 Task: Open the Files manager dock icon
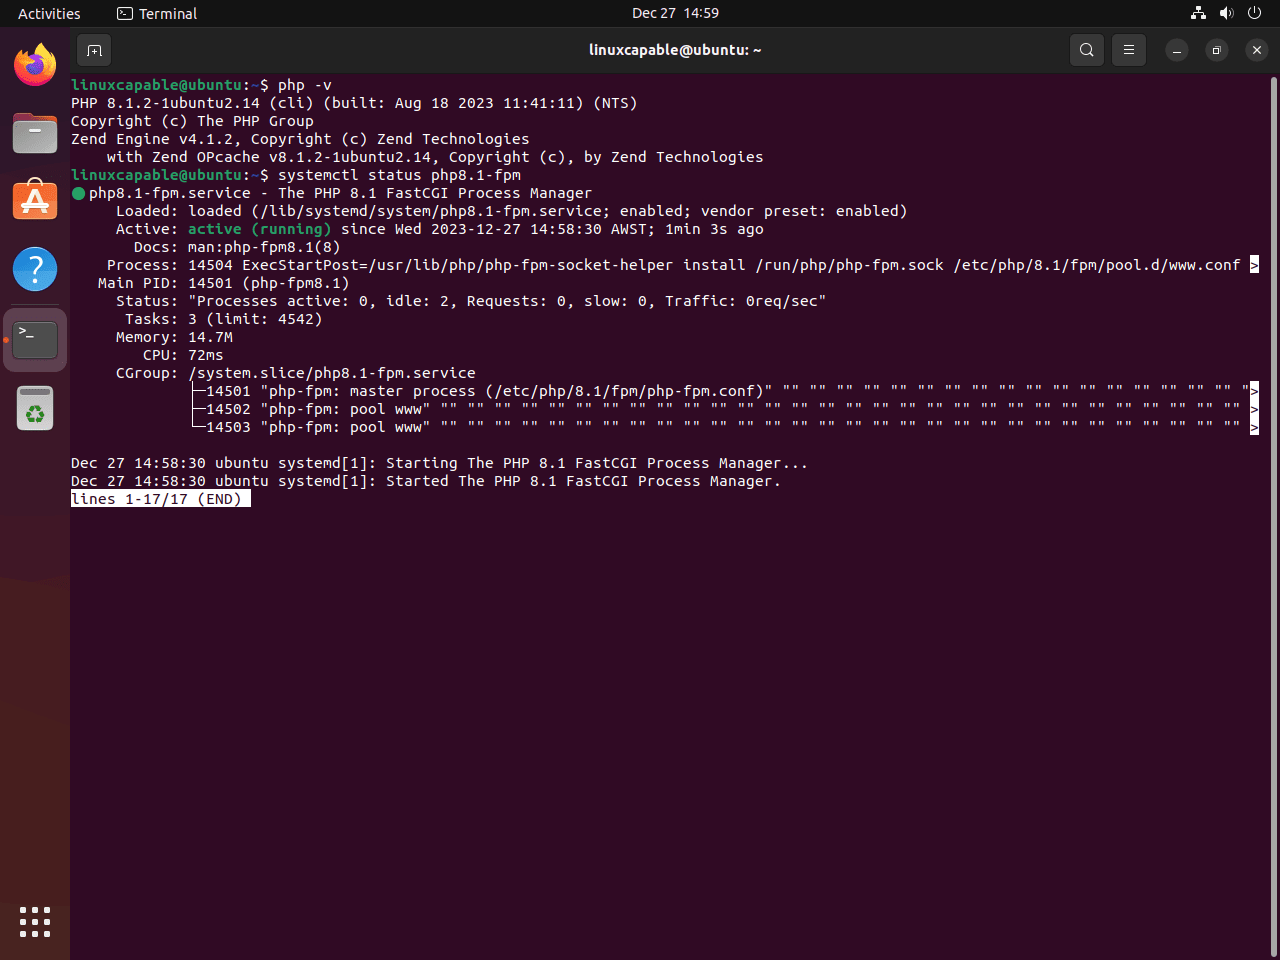tap(35, 133)
